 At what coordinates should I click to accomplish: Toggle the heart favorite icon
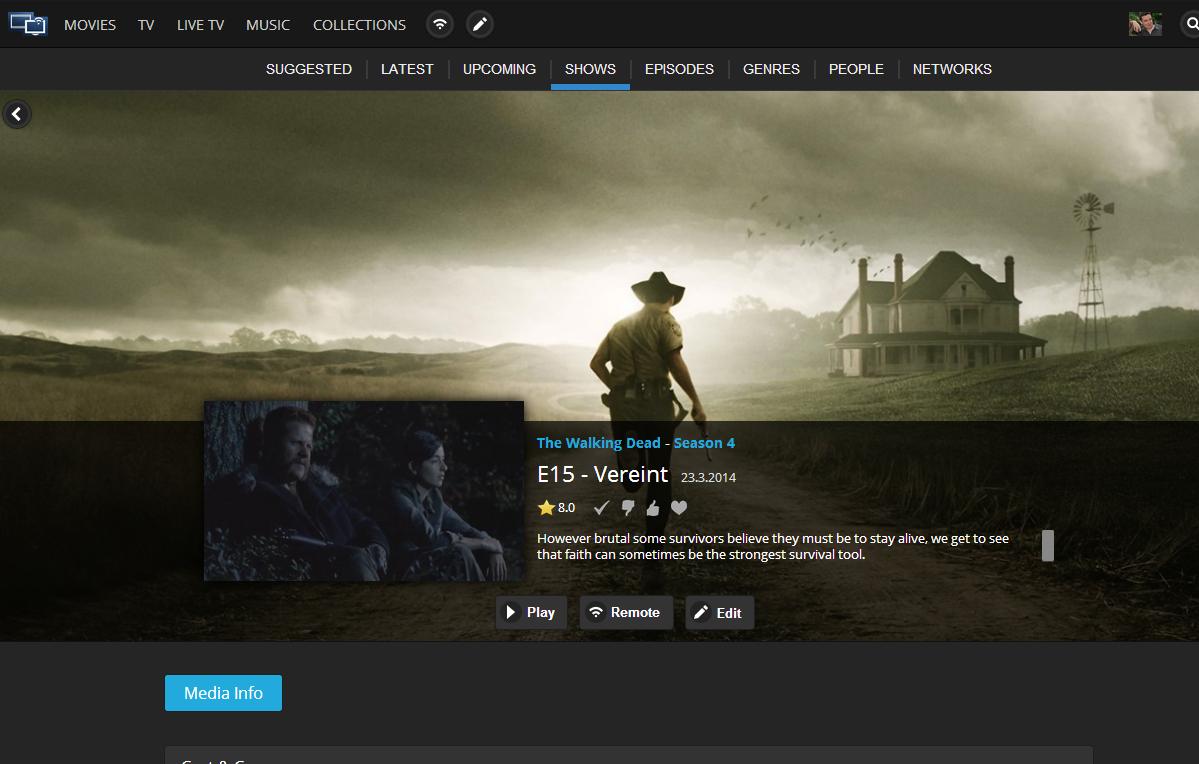(x=679, y=507)
